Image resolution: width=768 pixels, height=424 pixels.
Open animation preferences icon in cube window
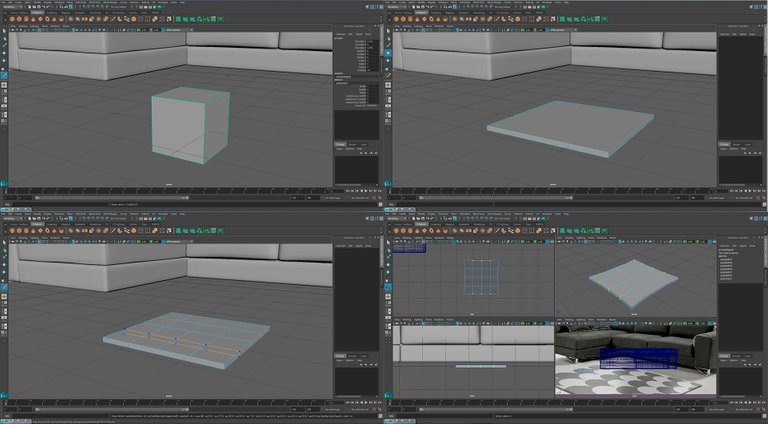(x=380, y=198)
